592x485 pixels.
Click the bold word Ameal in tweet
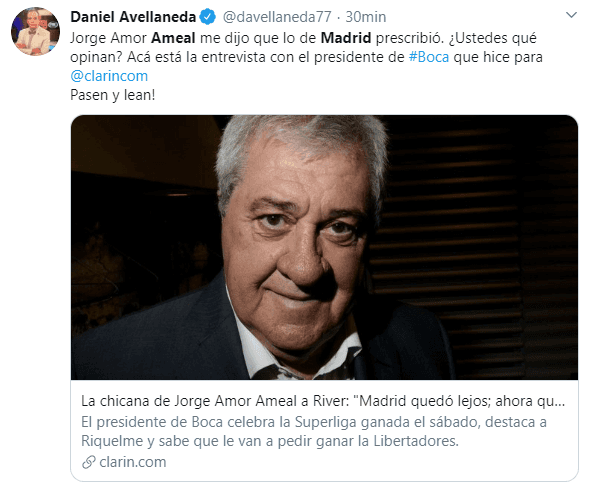coord(173,38)
